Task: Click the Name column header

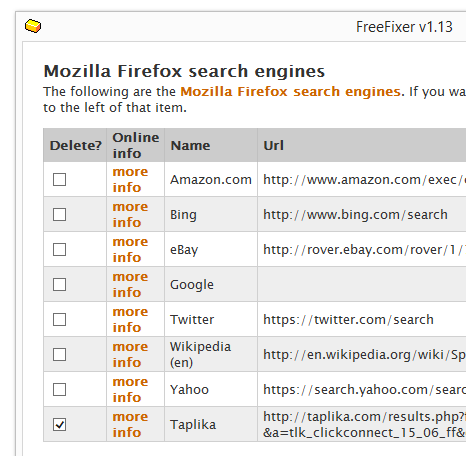Action: click(x=190, y=145)
